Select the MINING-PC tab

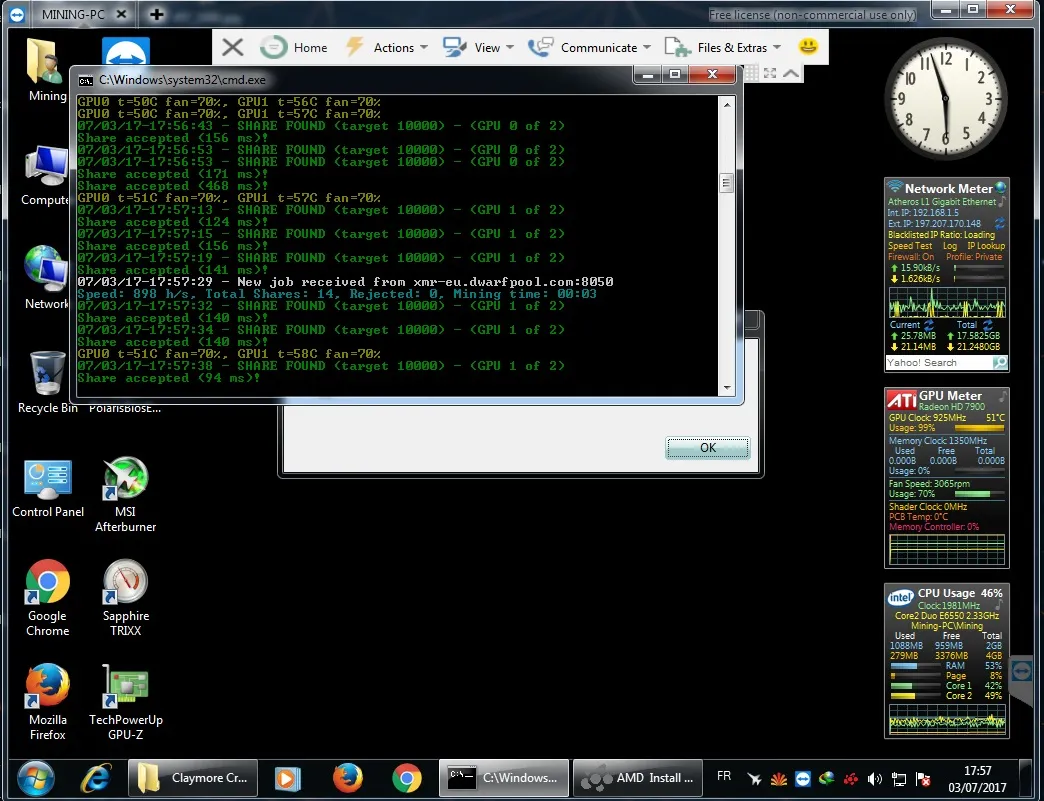(73, 14)
